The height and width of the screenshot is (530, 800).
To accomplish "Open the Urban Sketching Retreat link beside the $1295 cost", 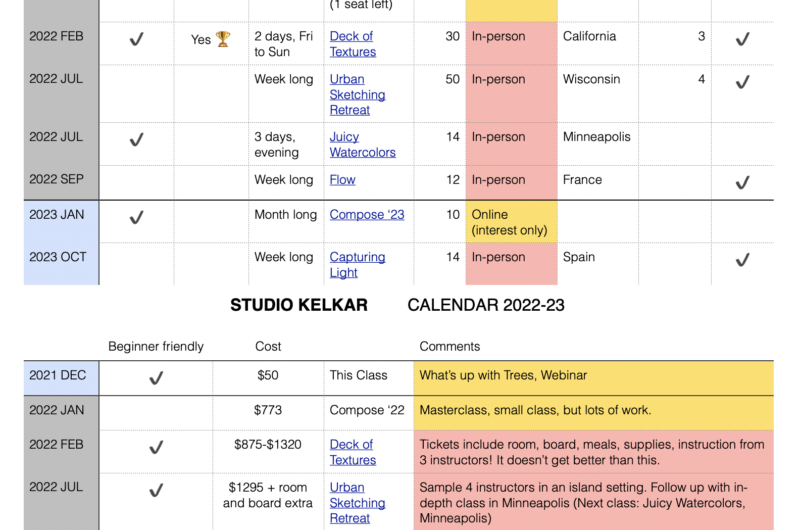I will click(357, 502).
